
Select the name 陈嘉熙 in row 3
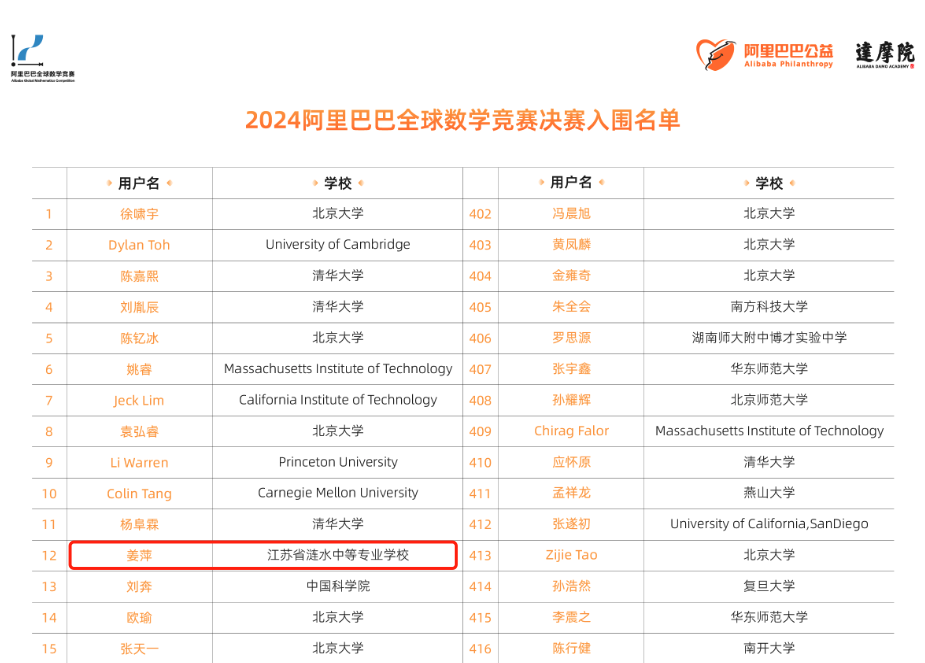pyautogui.click(x=139, y=276)
